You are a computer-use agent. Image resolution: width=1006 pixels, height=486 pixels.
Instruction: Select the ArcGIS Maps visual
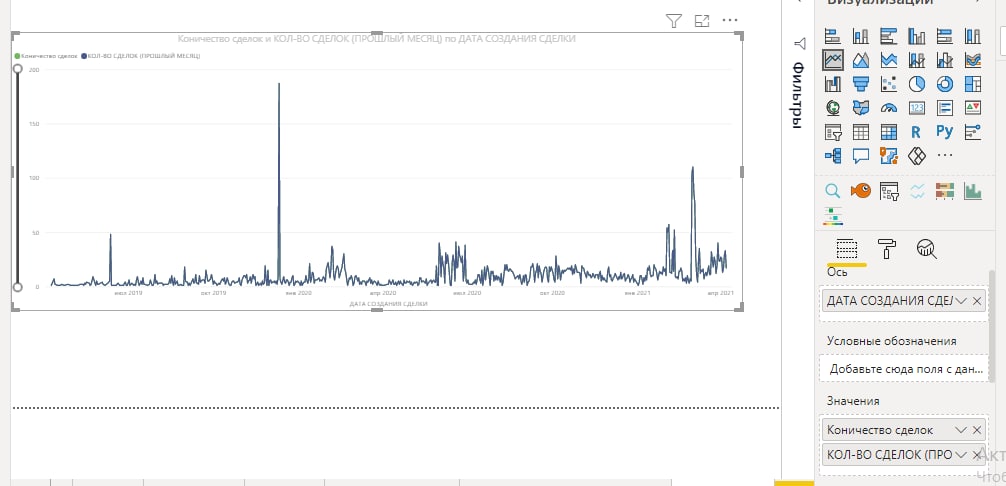click(889, 155)
